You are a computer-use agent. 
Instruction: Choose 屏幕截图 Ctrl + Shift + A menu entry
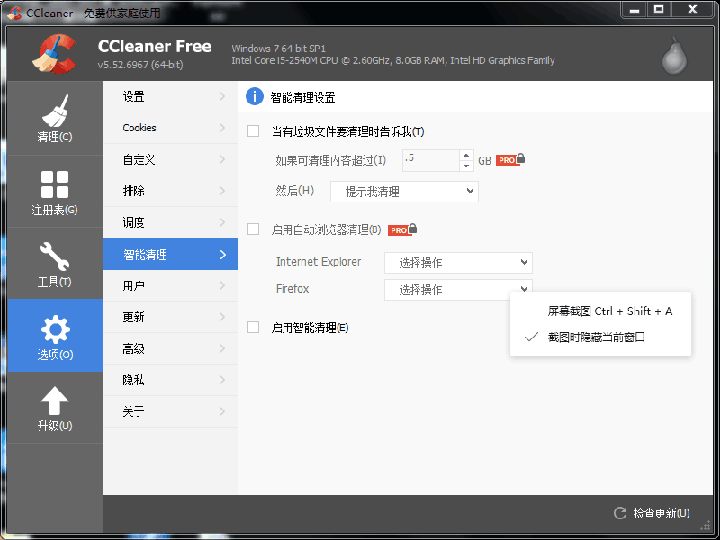click(600, 311)
